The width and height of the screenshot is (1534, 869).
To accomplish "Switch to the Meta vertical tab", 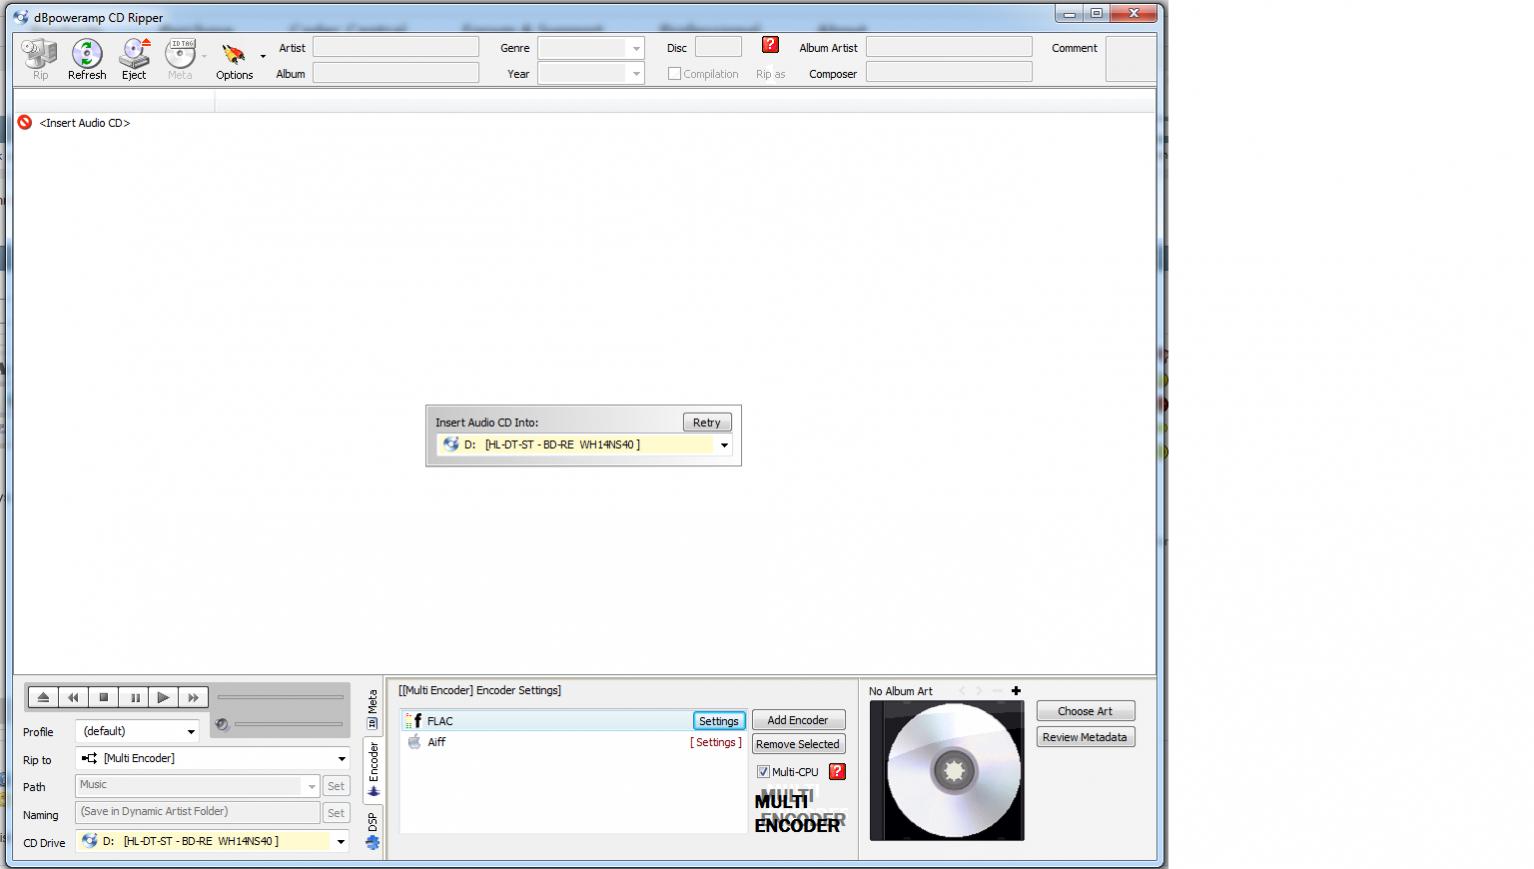I will 373,708.
